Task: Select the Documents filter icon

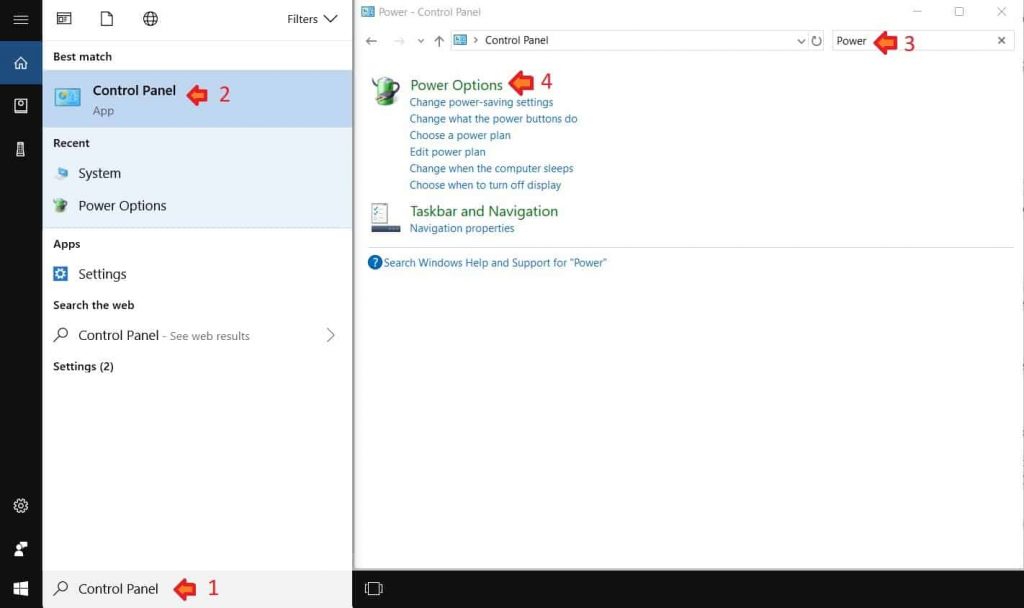Action: (x=107, y=18)
